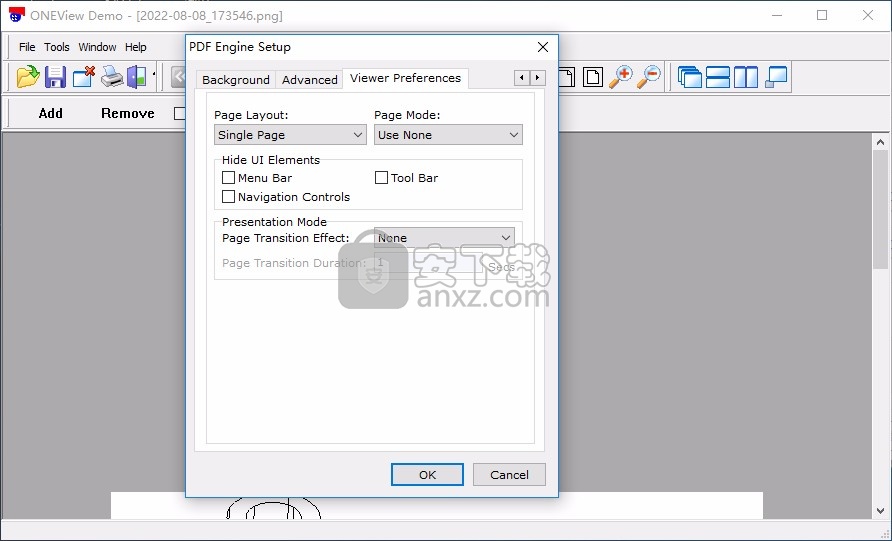Click the Zoom Out magnifier icon
Screen dimensions: 892x541
tap(649, 77)
